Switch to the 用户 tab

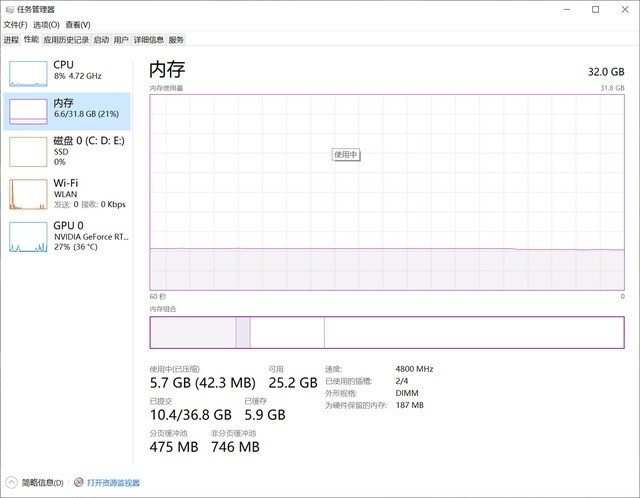[121, 40]
